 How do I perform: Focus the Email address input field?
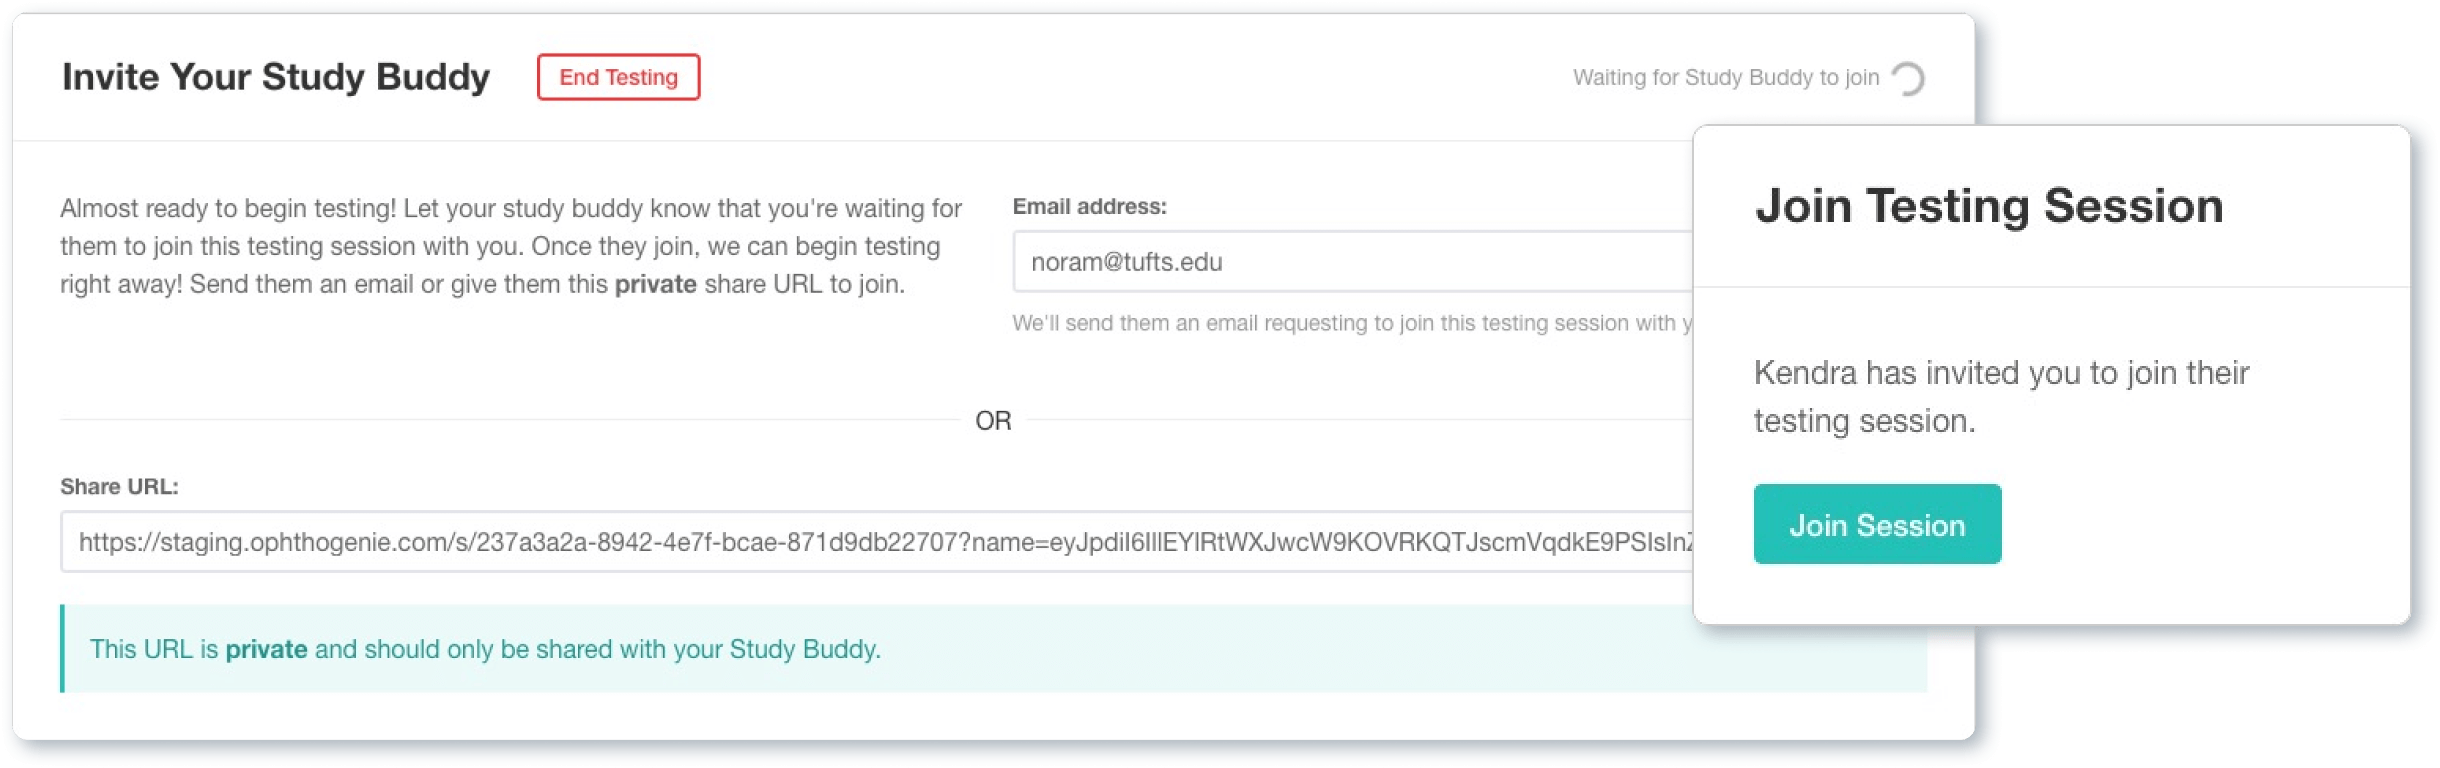point(1350,262)
